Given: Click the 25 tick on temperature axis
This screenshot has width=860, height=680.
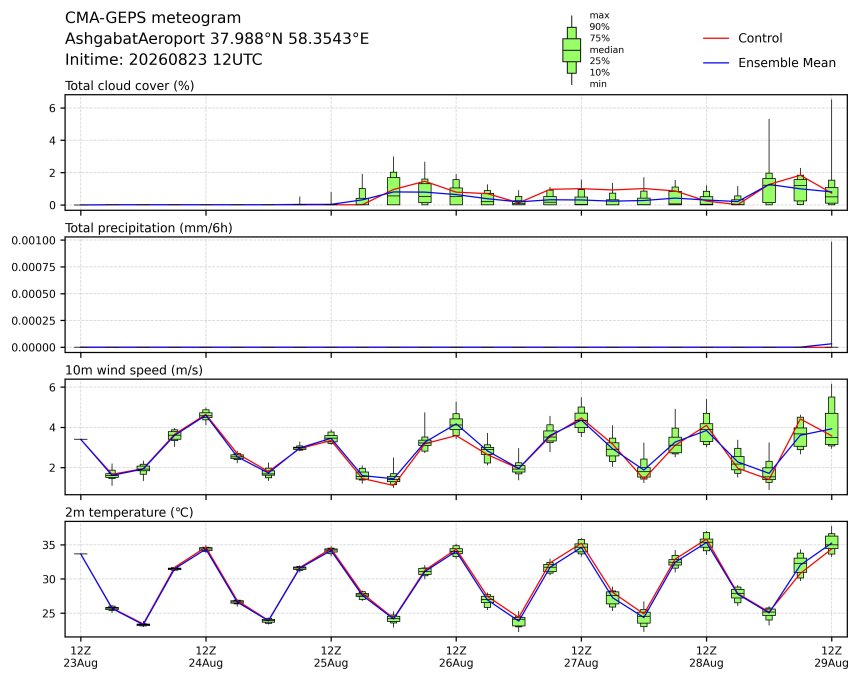Looking at the screenshot, I should click(49, 614).
